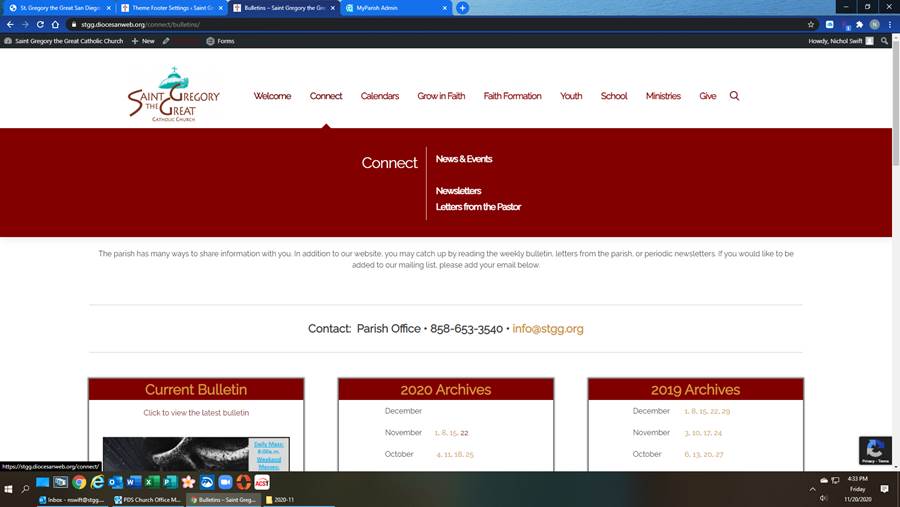Select Letters from the Pastor menu item
Image resolution: width=900 pixels, height=507 pixels.
point(478,207)
